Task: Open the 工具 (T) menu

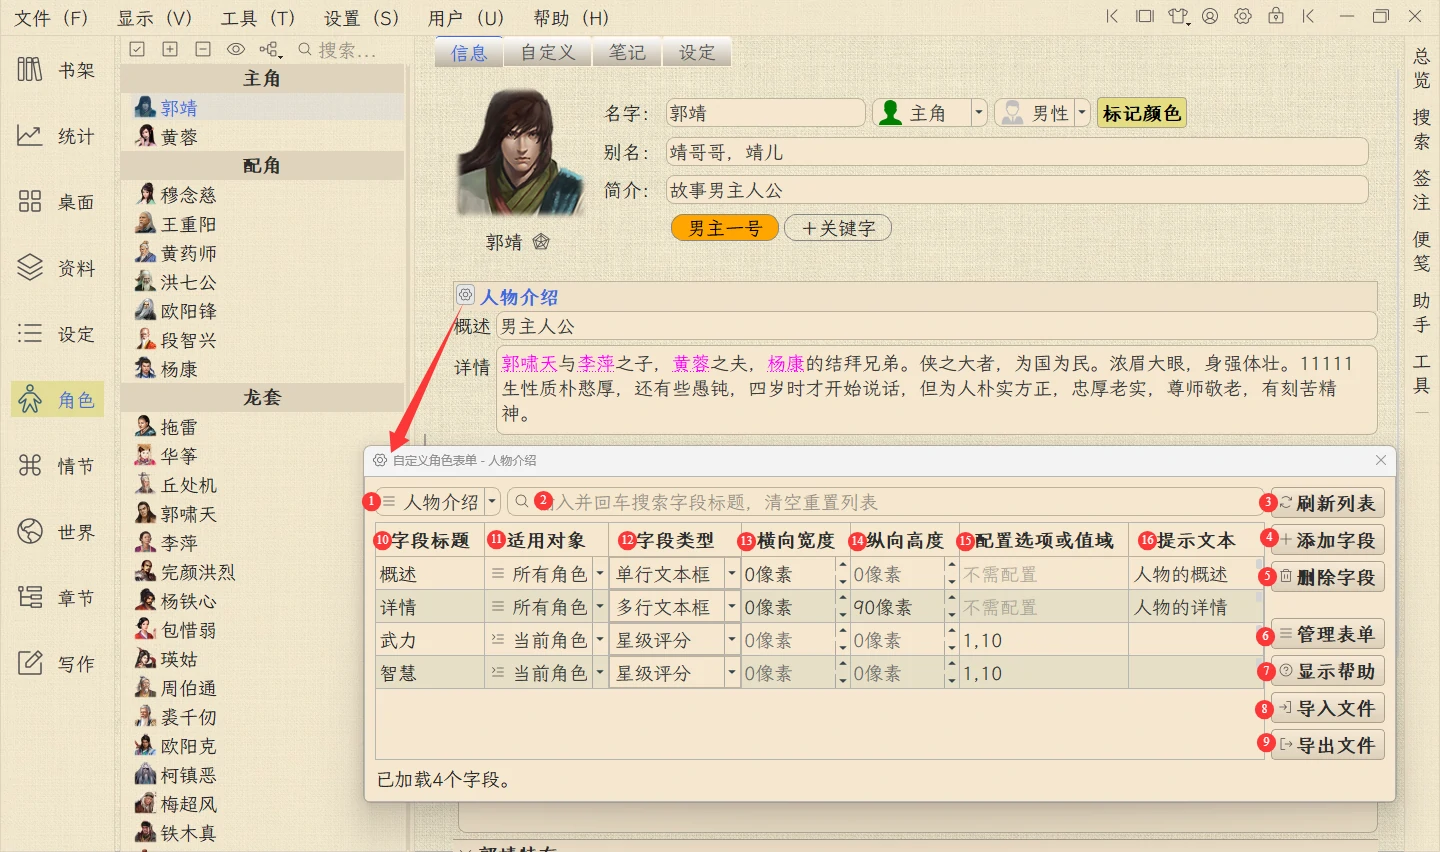Action: click(x=257, y=18)
